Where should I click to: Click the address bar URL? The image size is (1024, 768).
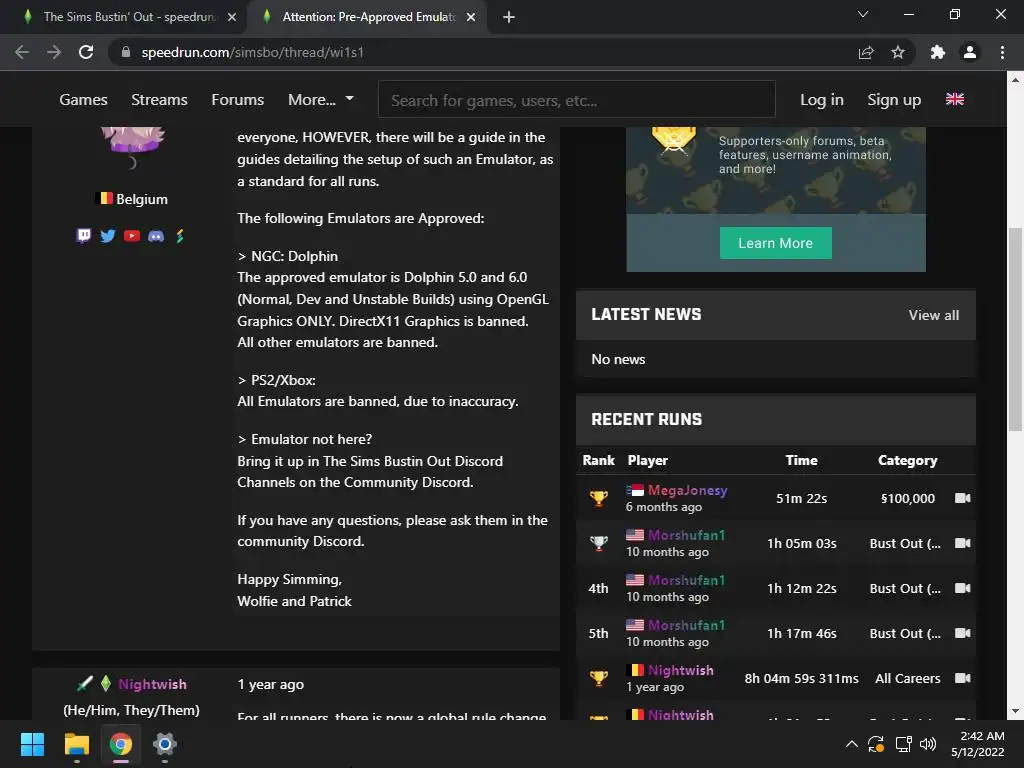[x=253, y=52]
